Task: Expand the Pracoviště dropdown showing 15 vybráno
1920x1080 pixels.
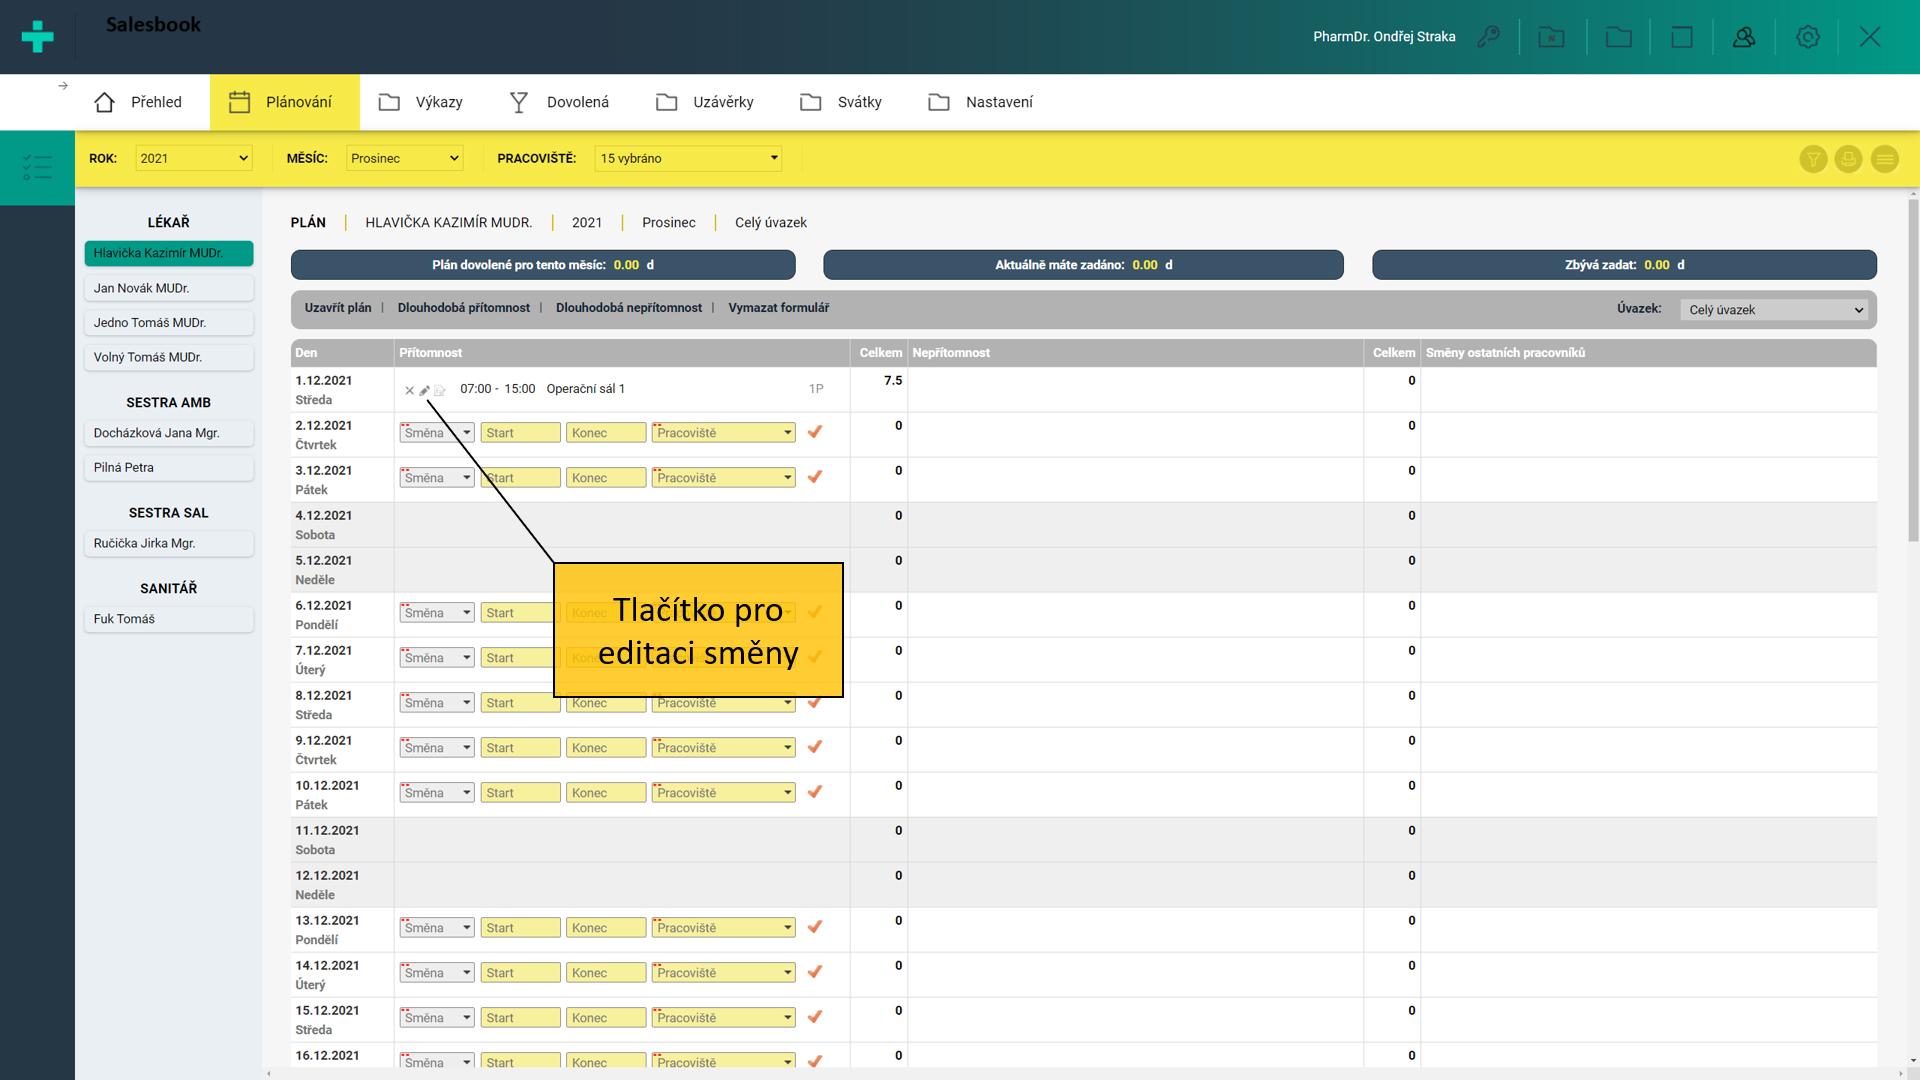Action: pyautogui.click(x=688, y=158)
